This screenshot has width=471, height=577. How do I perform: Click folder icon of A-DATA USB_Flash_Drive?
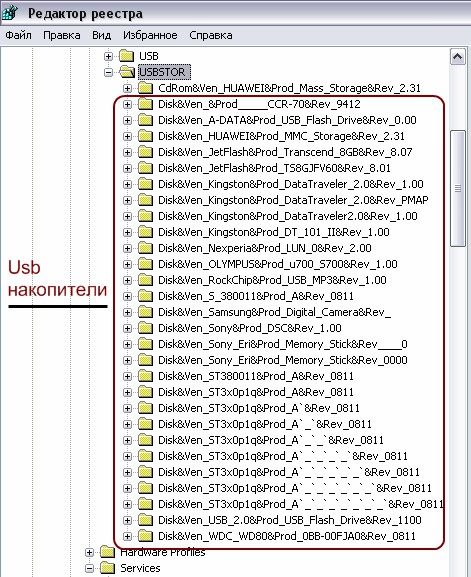pyautogui.click(x=146, y=120)
